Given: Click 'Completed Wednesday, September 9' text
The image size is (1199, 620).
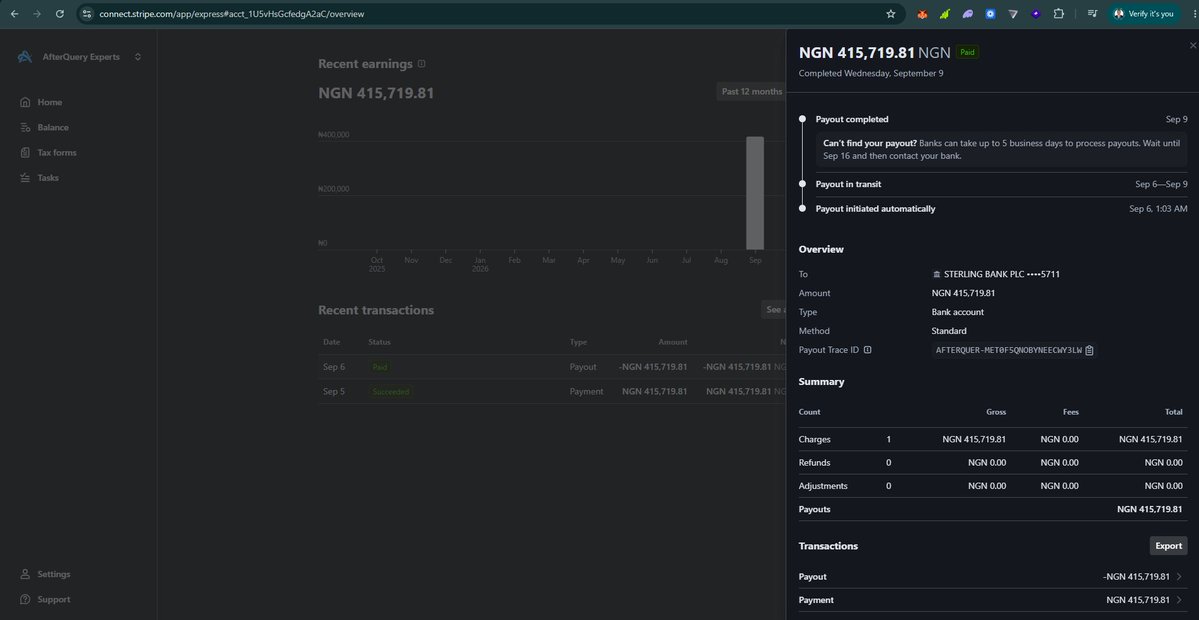Looking at the screenshot, I should pos(871,73).
